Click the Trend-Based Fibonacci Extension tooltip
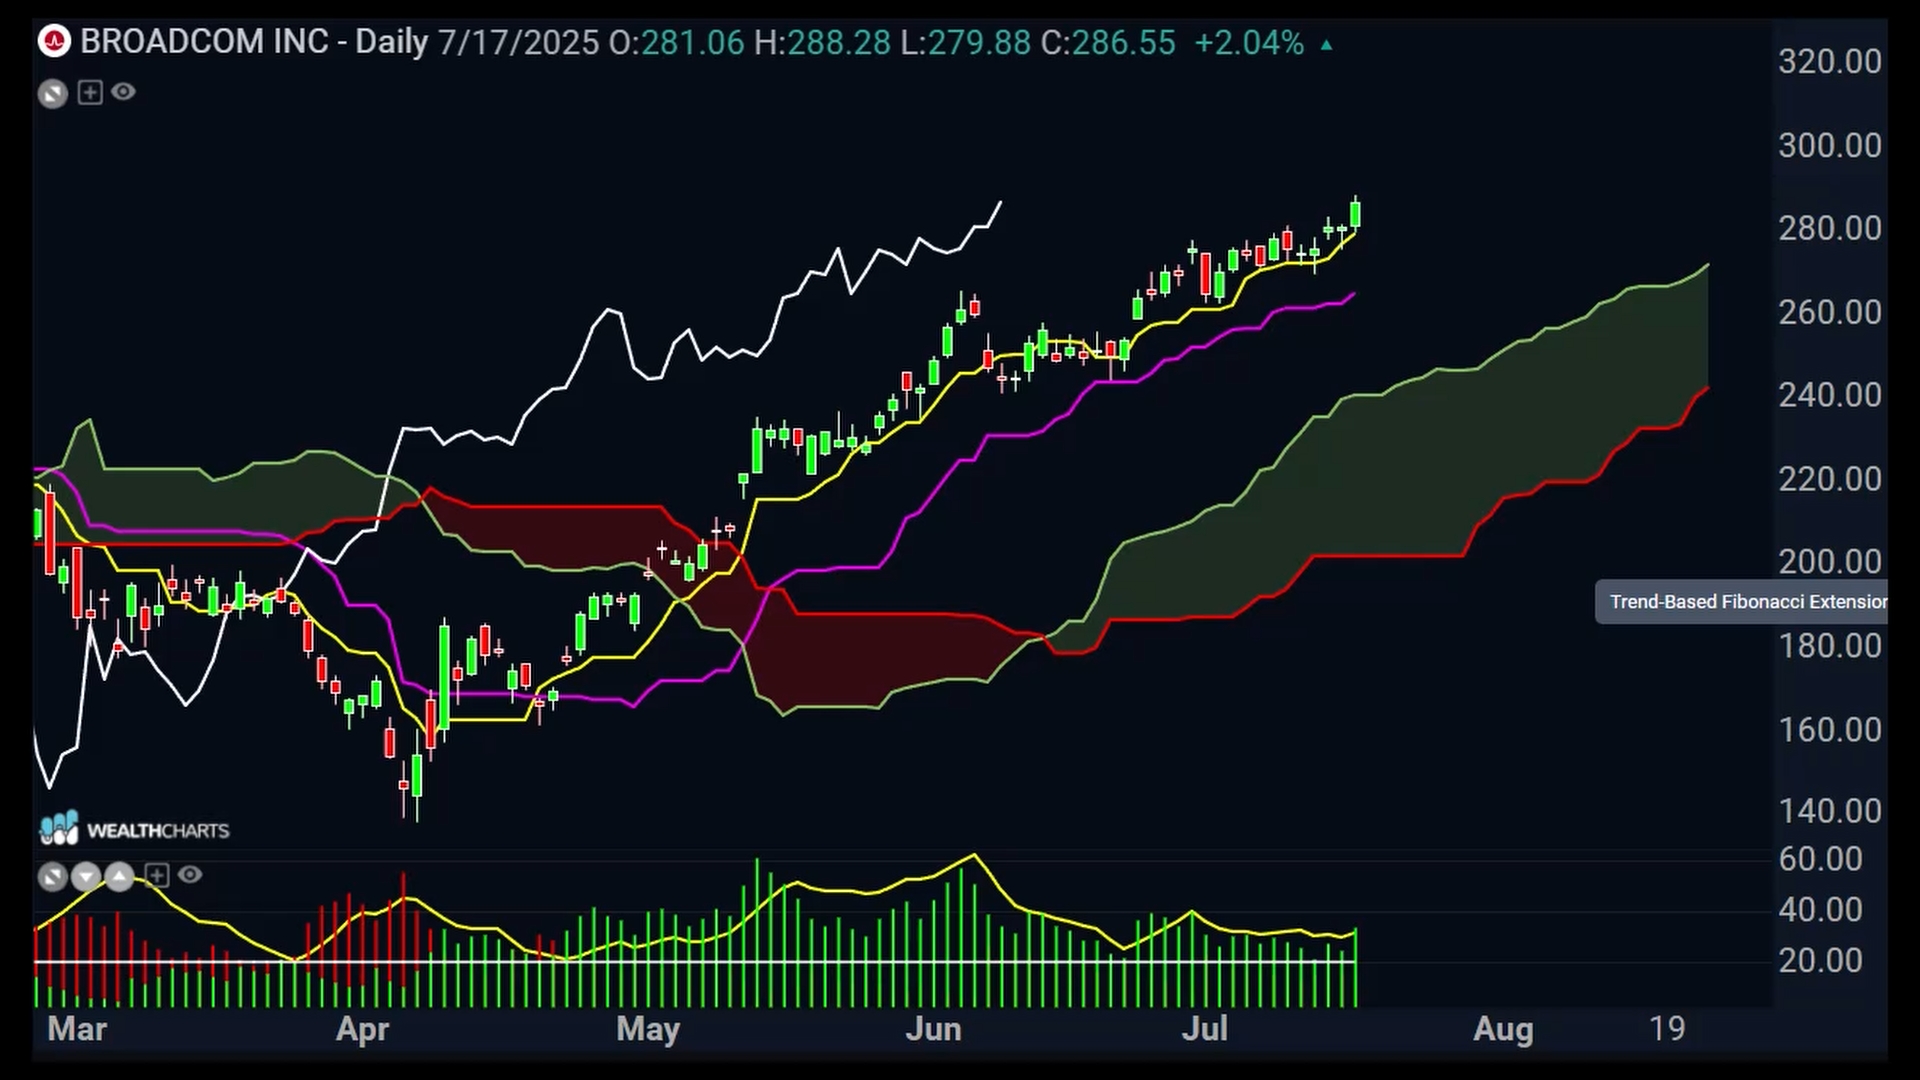This screenshot has height=1080, width=1920. [1742, 602]
